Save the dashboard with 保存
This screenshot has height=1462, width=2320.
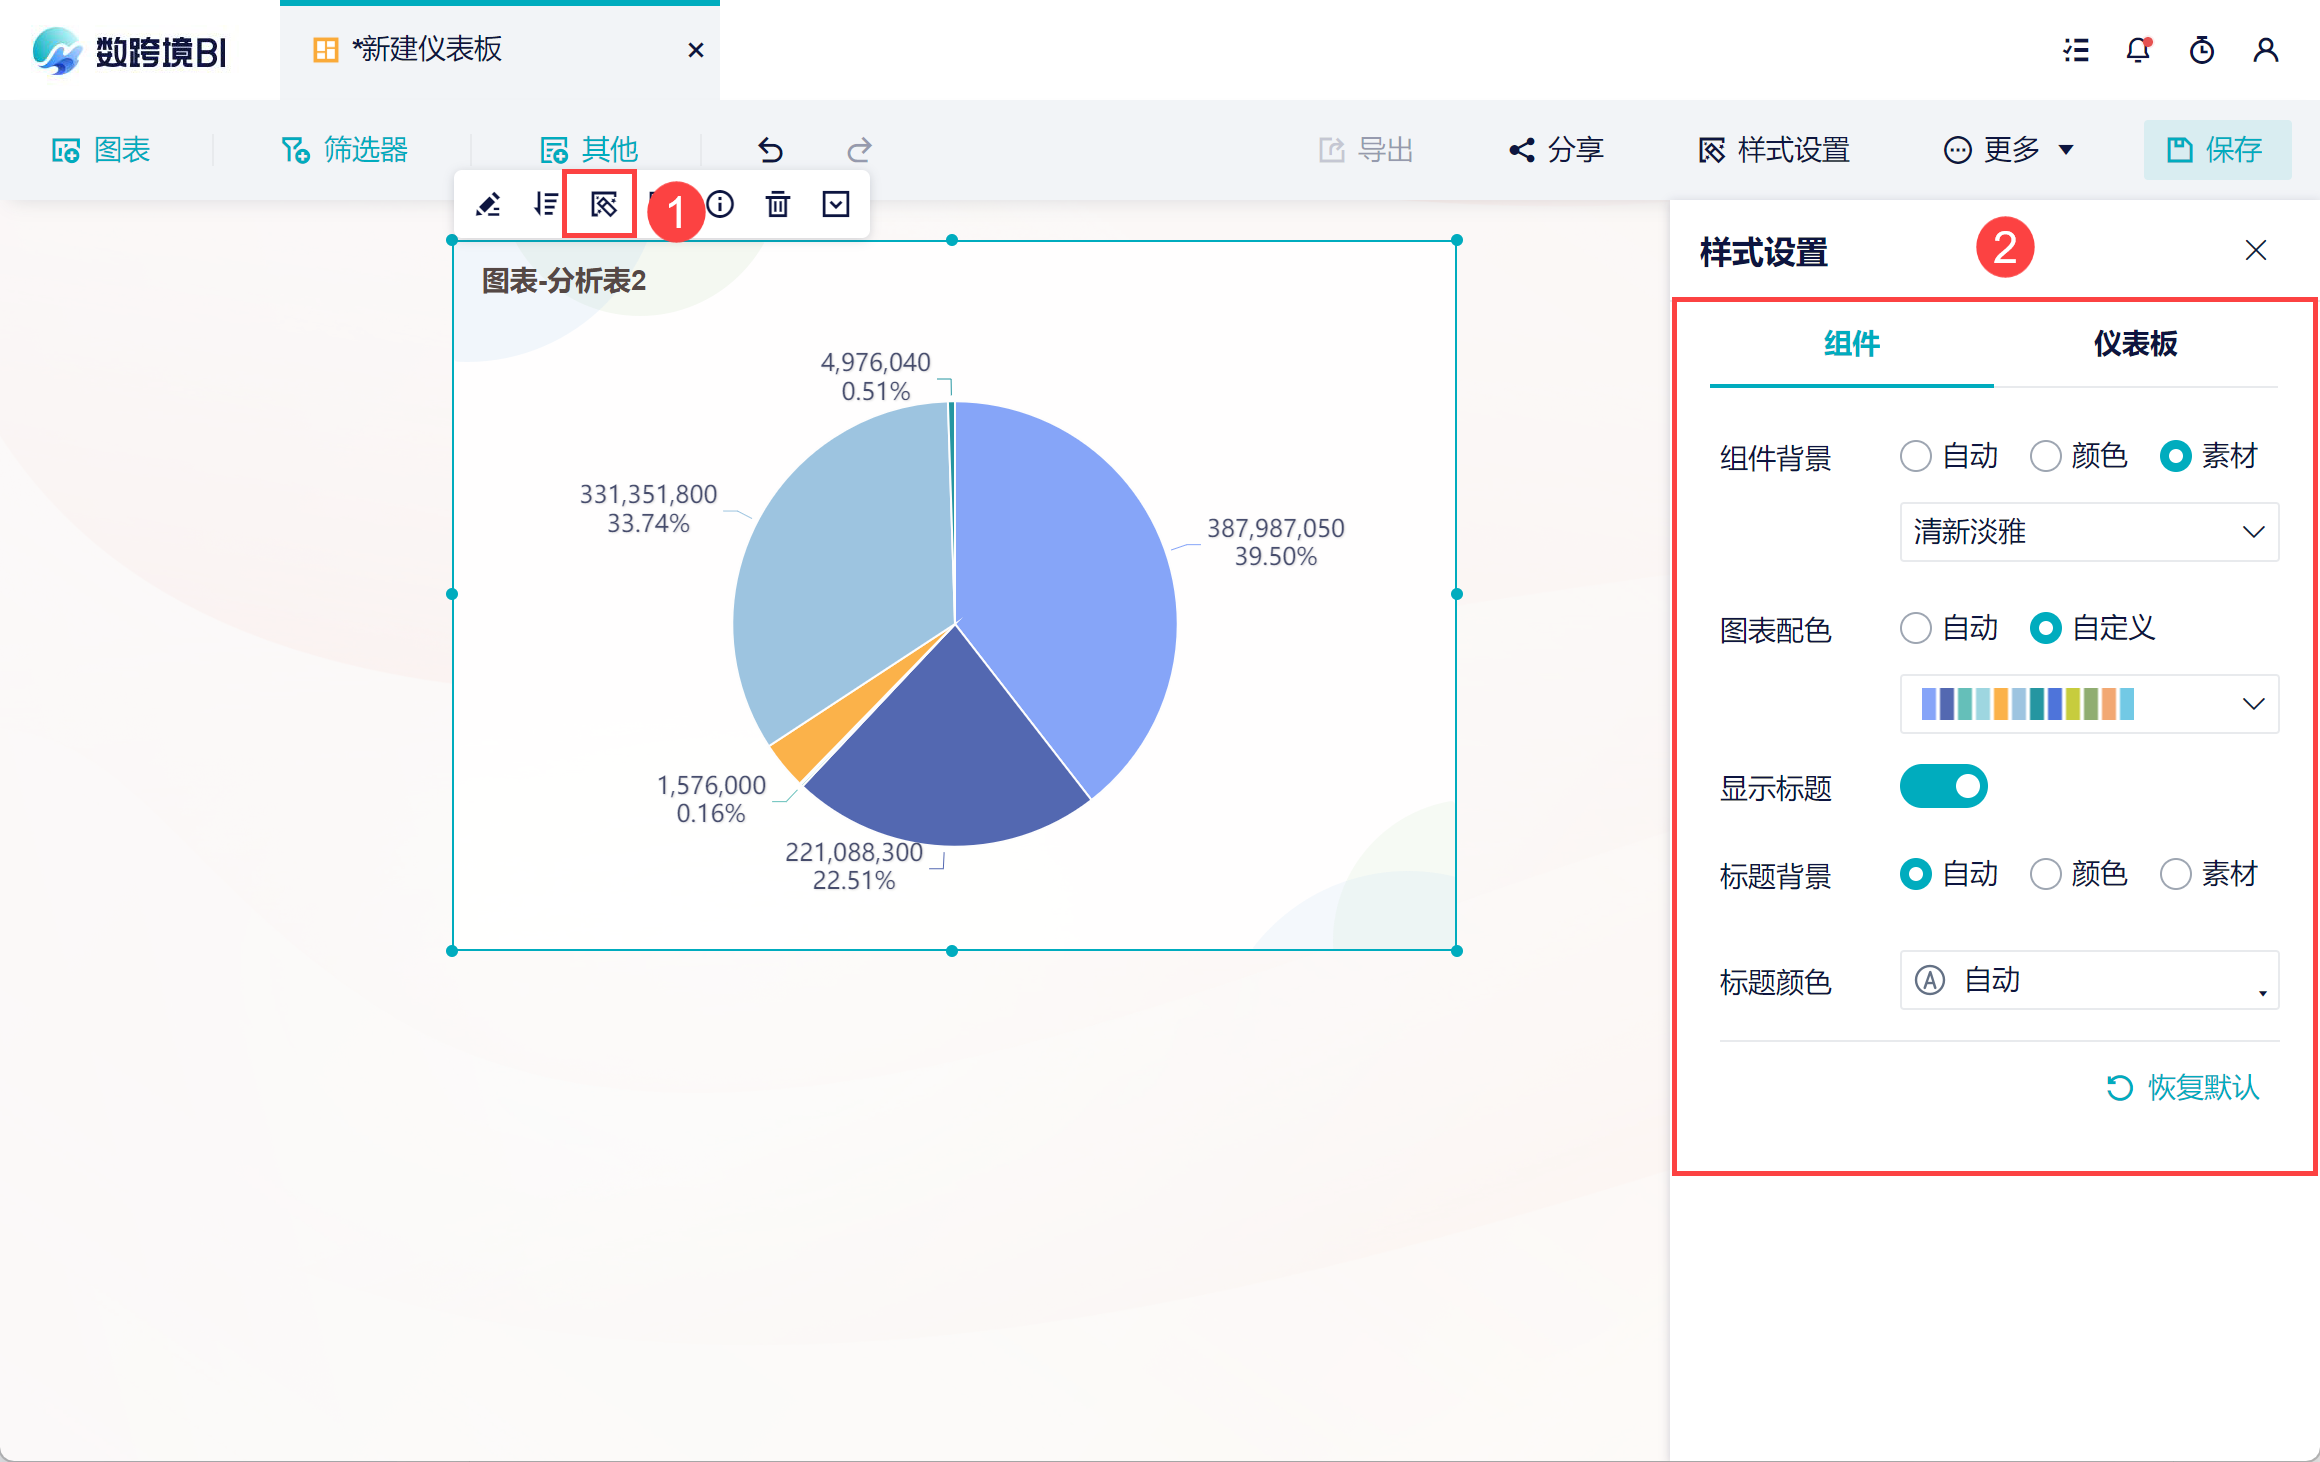click(2217, 150)
